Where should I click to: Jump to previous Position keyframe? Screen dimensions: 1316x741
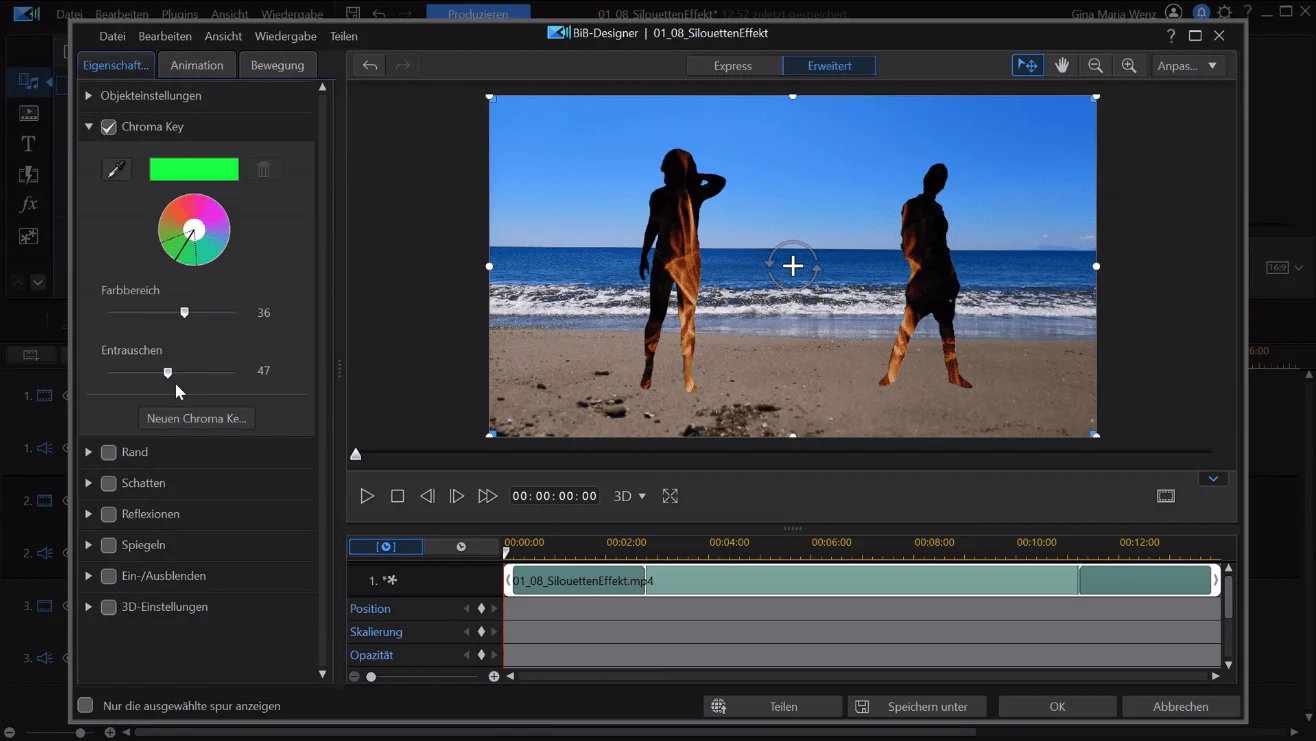pos(466,608)
